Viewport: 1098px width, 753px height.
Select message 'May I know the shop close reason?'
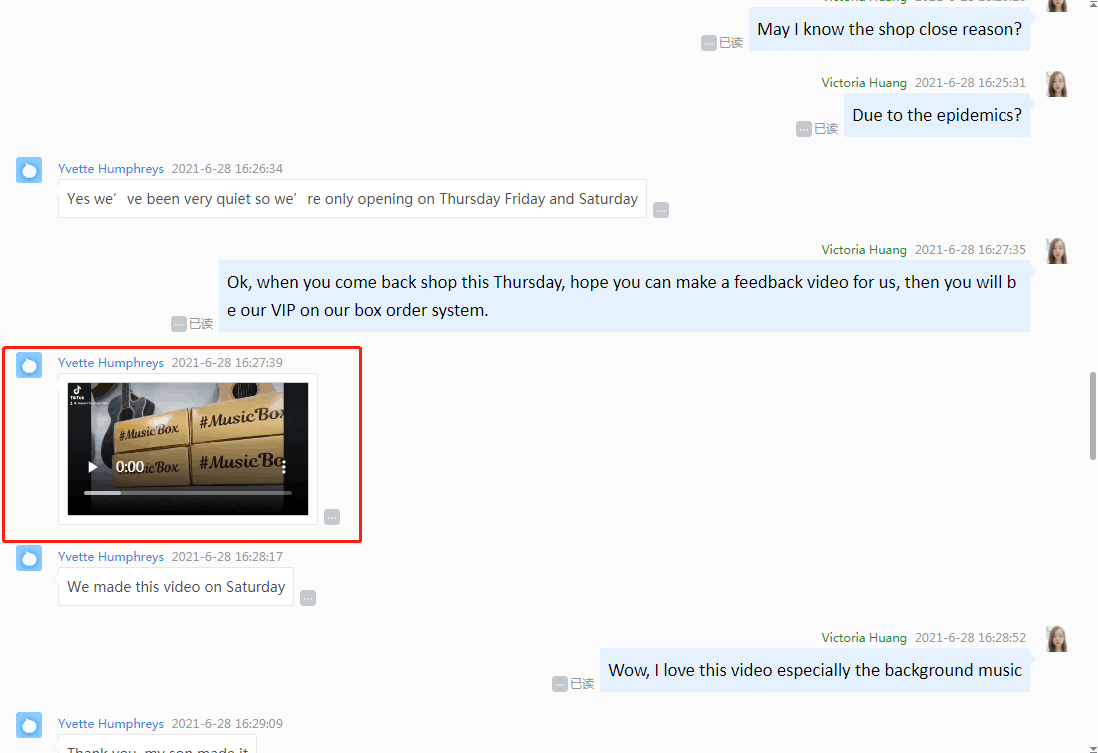[x=889, y=29]
